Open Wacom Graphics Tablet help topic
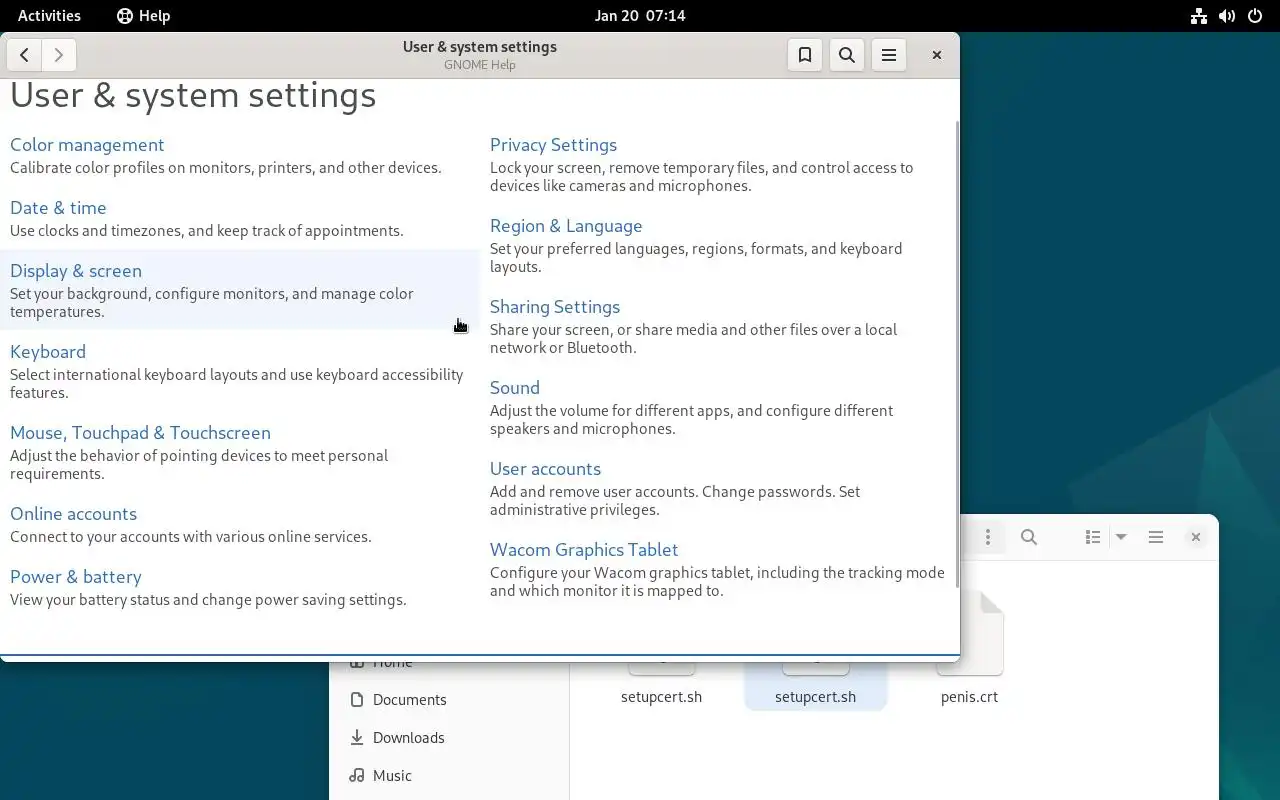1280x800 pixels. pyautogui.click(x=584, y=550)
